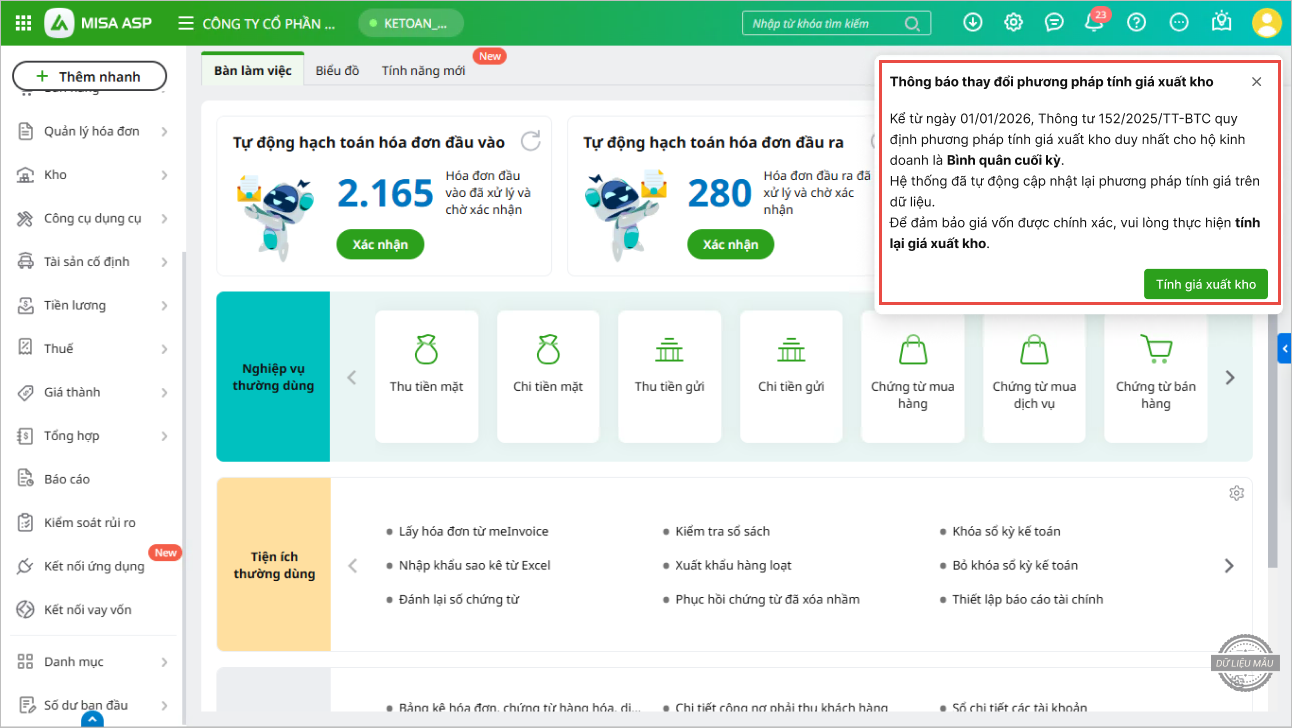Click the Tính giá xuất kho button
This screenshot has width=1292, height=728.
pos(1205,284)
